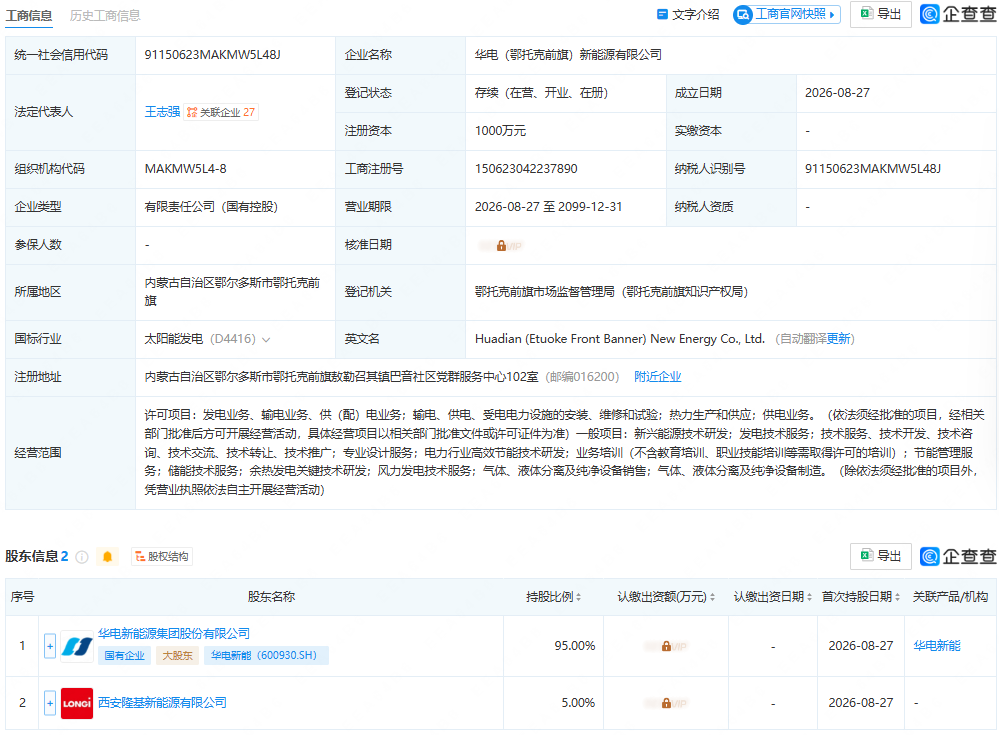The height and width of the screenshot is (735, 999).
Task: Select status 存续（在营、开业、在册）
Action: (542, 93)
